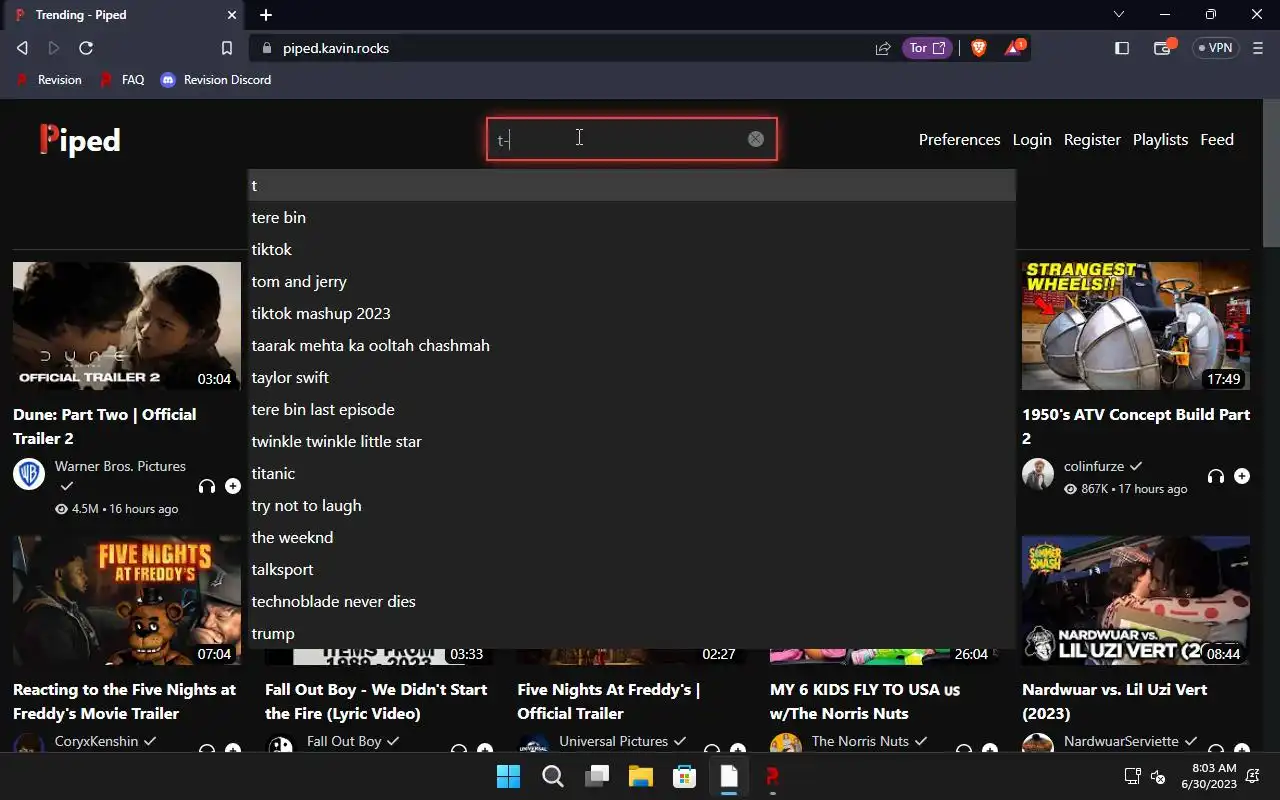Click the Piped logo
1280x800 pixels.
80,140
